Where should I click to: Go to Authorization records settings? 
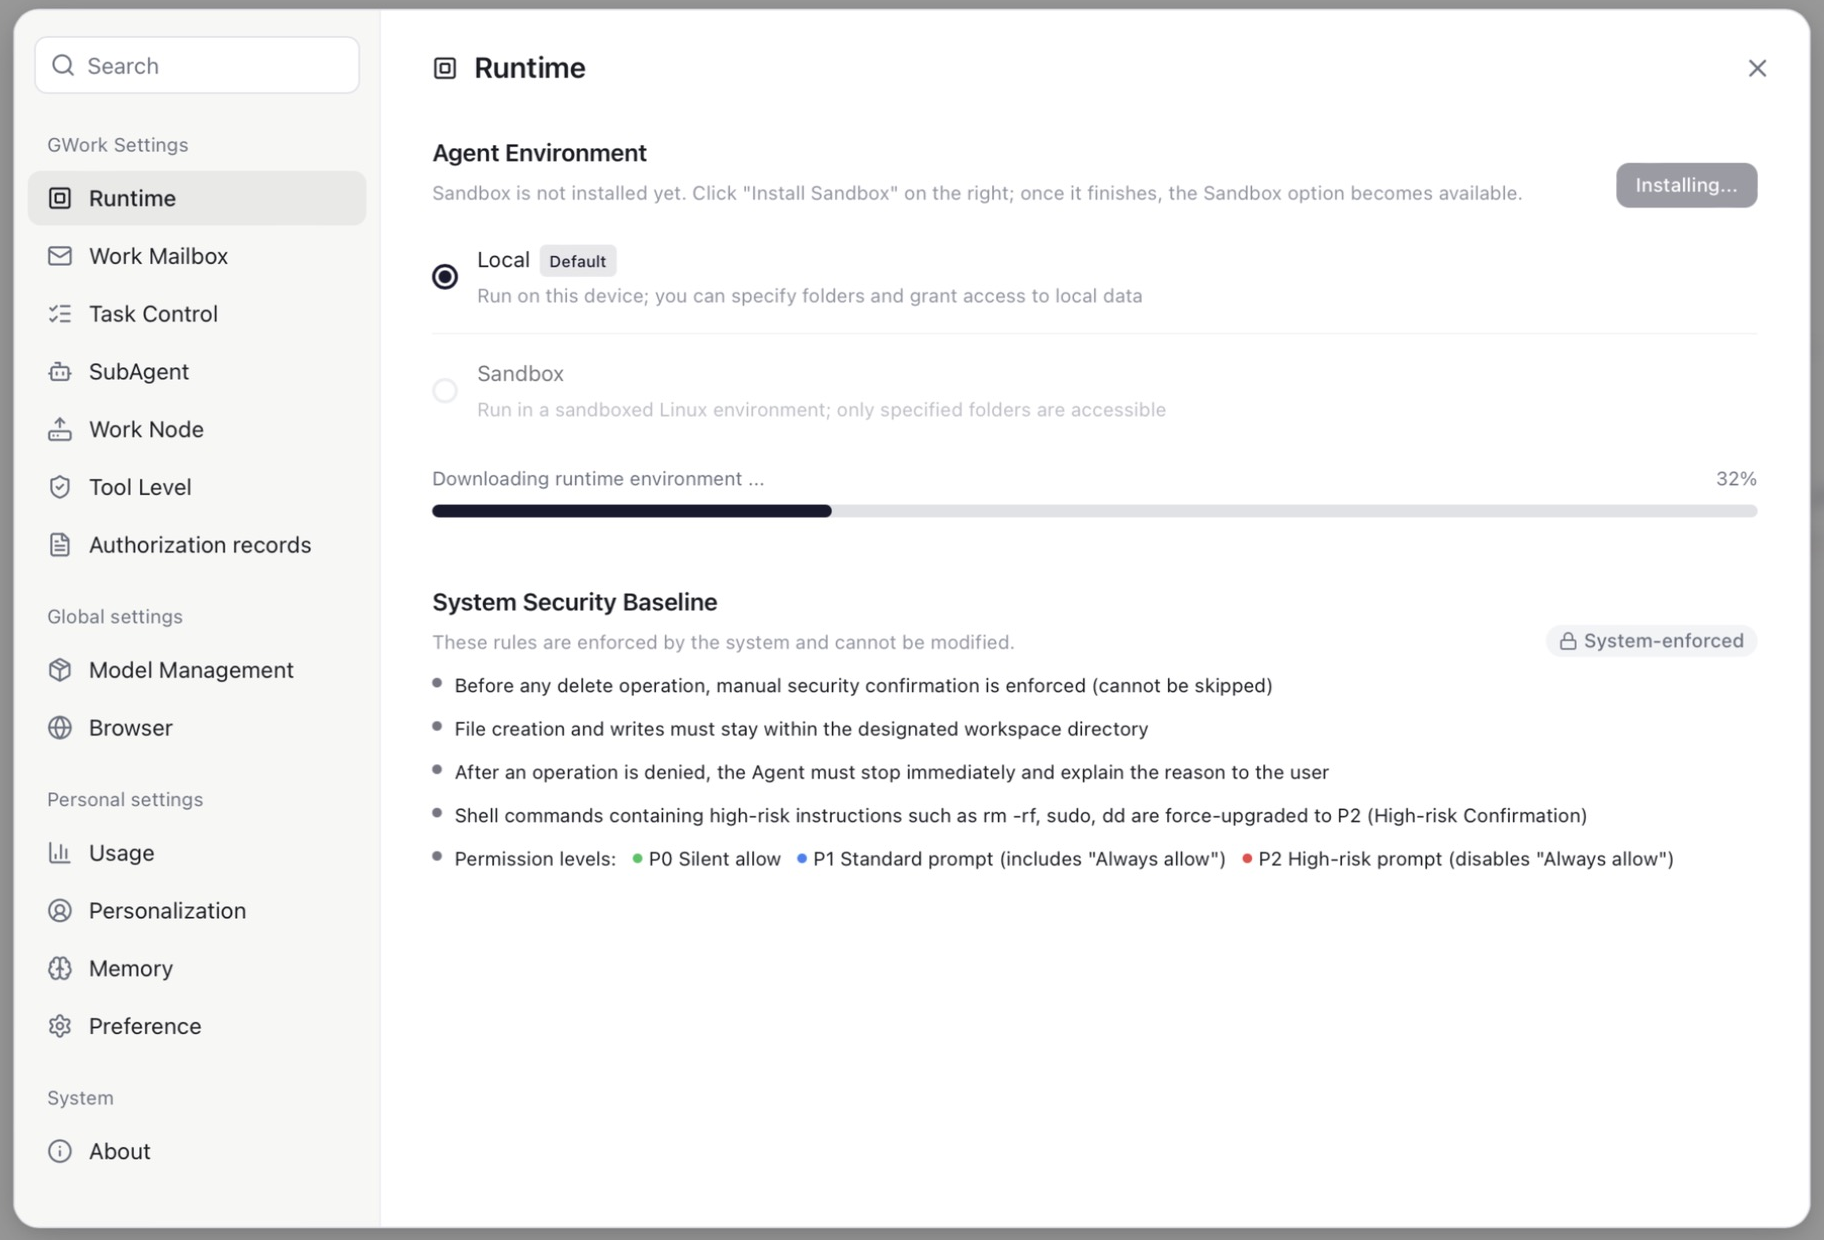tap(197, 545)
